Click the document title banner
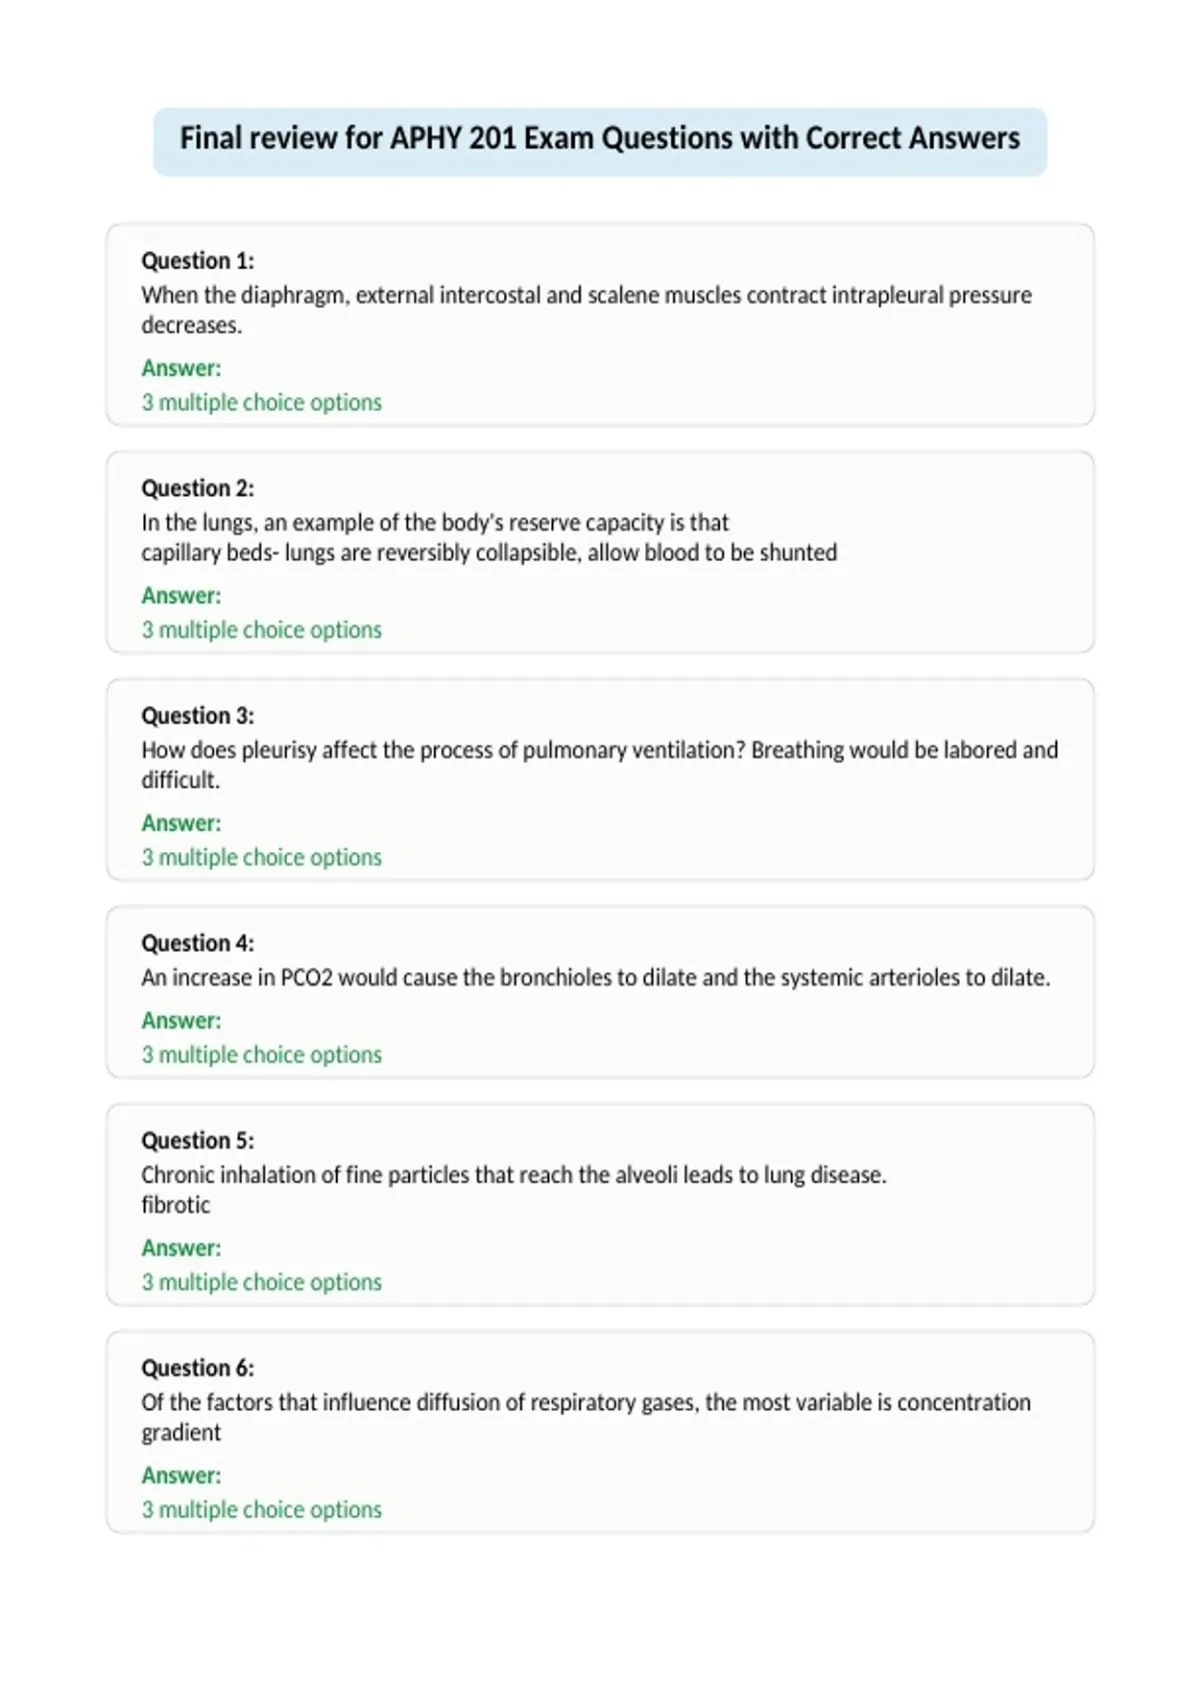This screenshot has height=1700, width=1200. [x=600, y=141]
